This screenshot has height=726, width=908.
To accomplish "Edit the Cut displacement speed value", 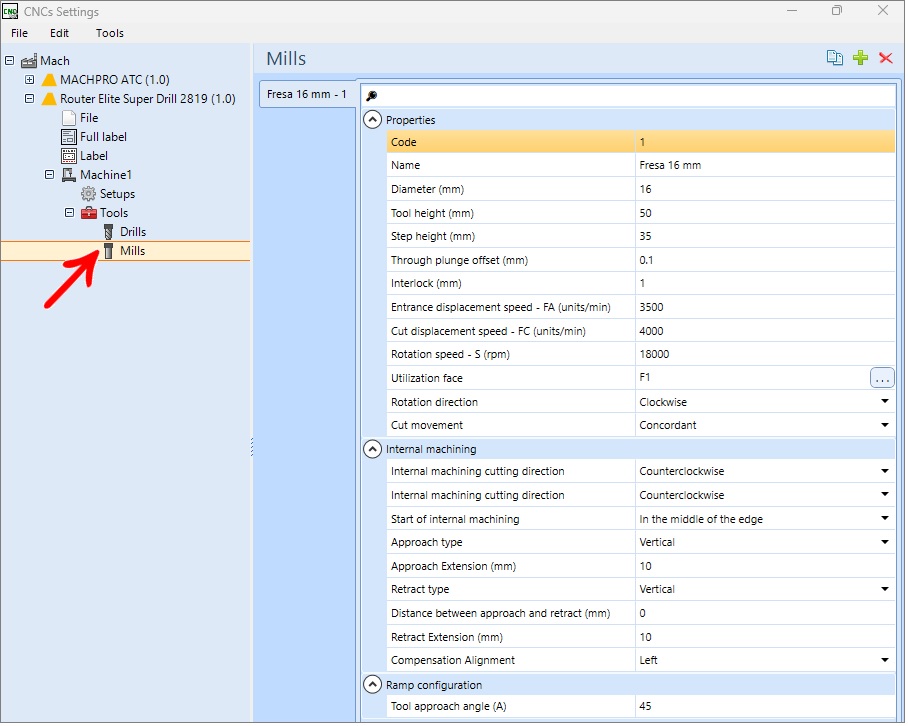I will click(764, 332).
